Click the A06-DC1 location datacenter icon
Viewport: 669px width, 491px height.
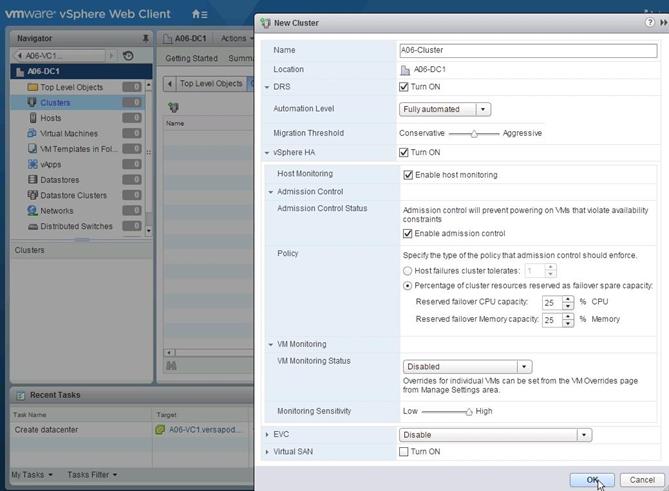point(405,70)
